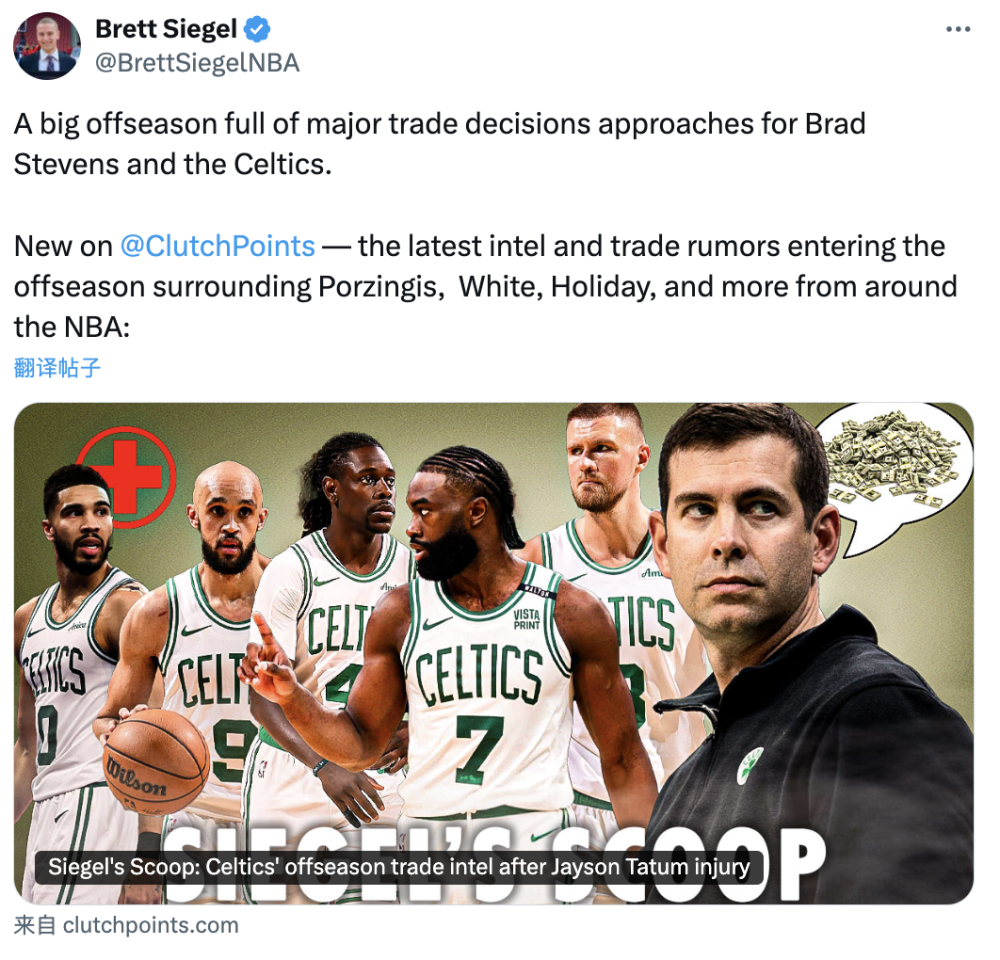The height and width of the screenshot is (960, 1000).
Task: Open the Siegel's Scoop article card image
Action: tap(494, 653)
